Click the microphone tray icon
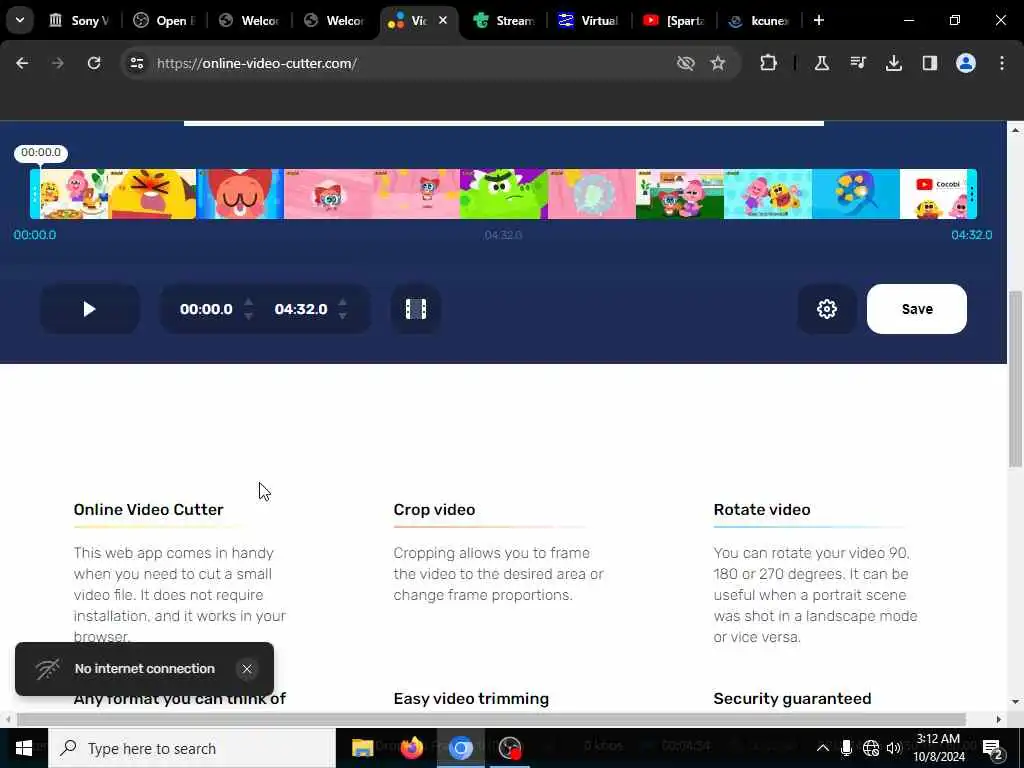Viewport: 1024px width, 768px height. tap(846, 748)
